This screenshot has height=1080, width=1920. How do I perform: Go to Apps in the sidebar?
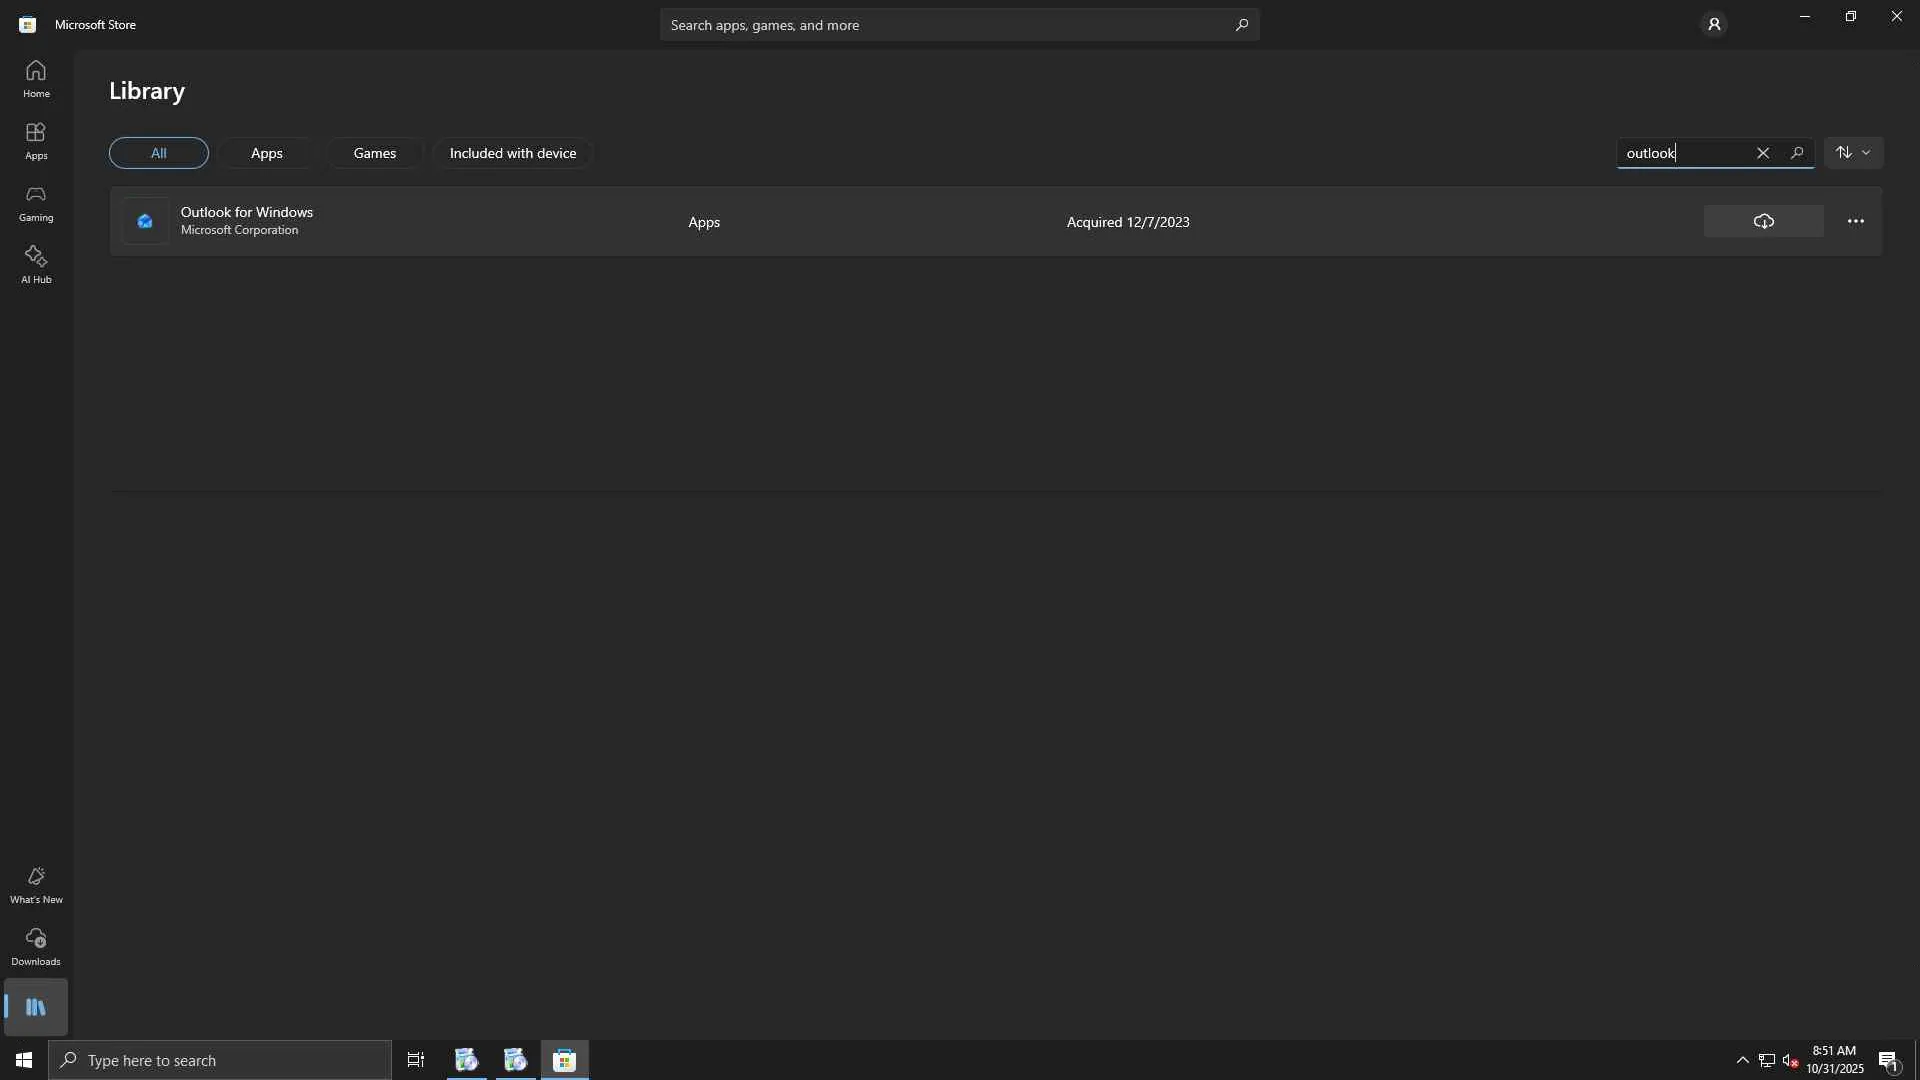coord(36,140)
